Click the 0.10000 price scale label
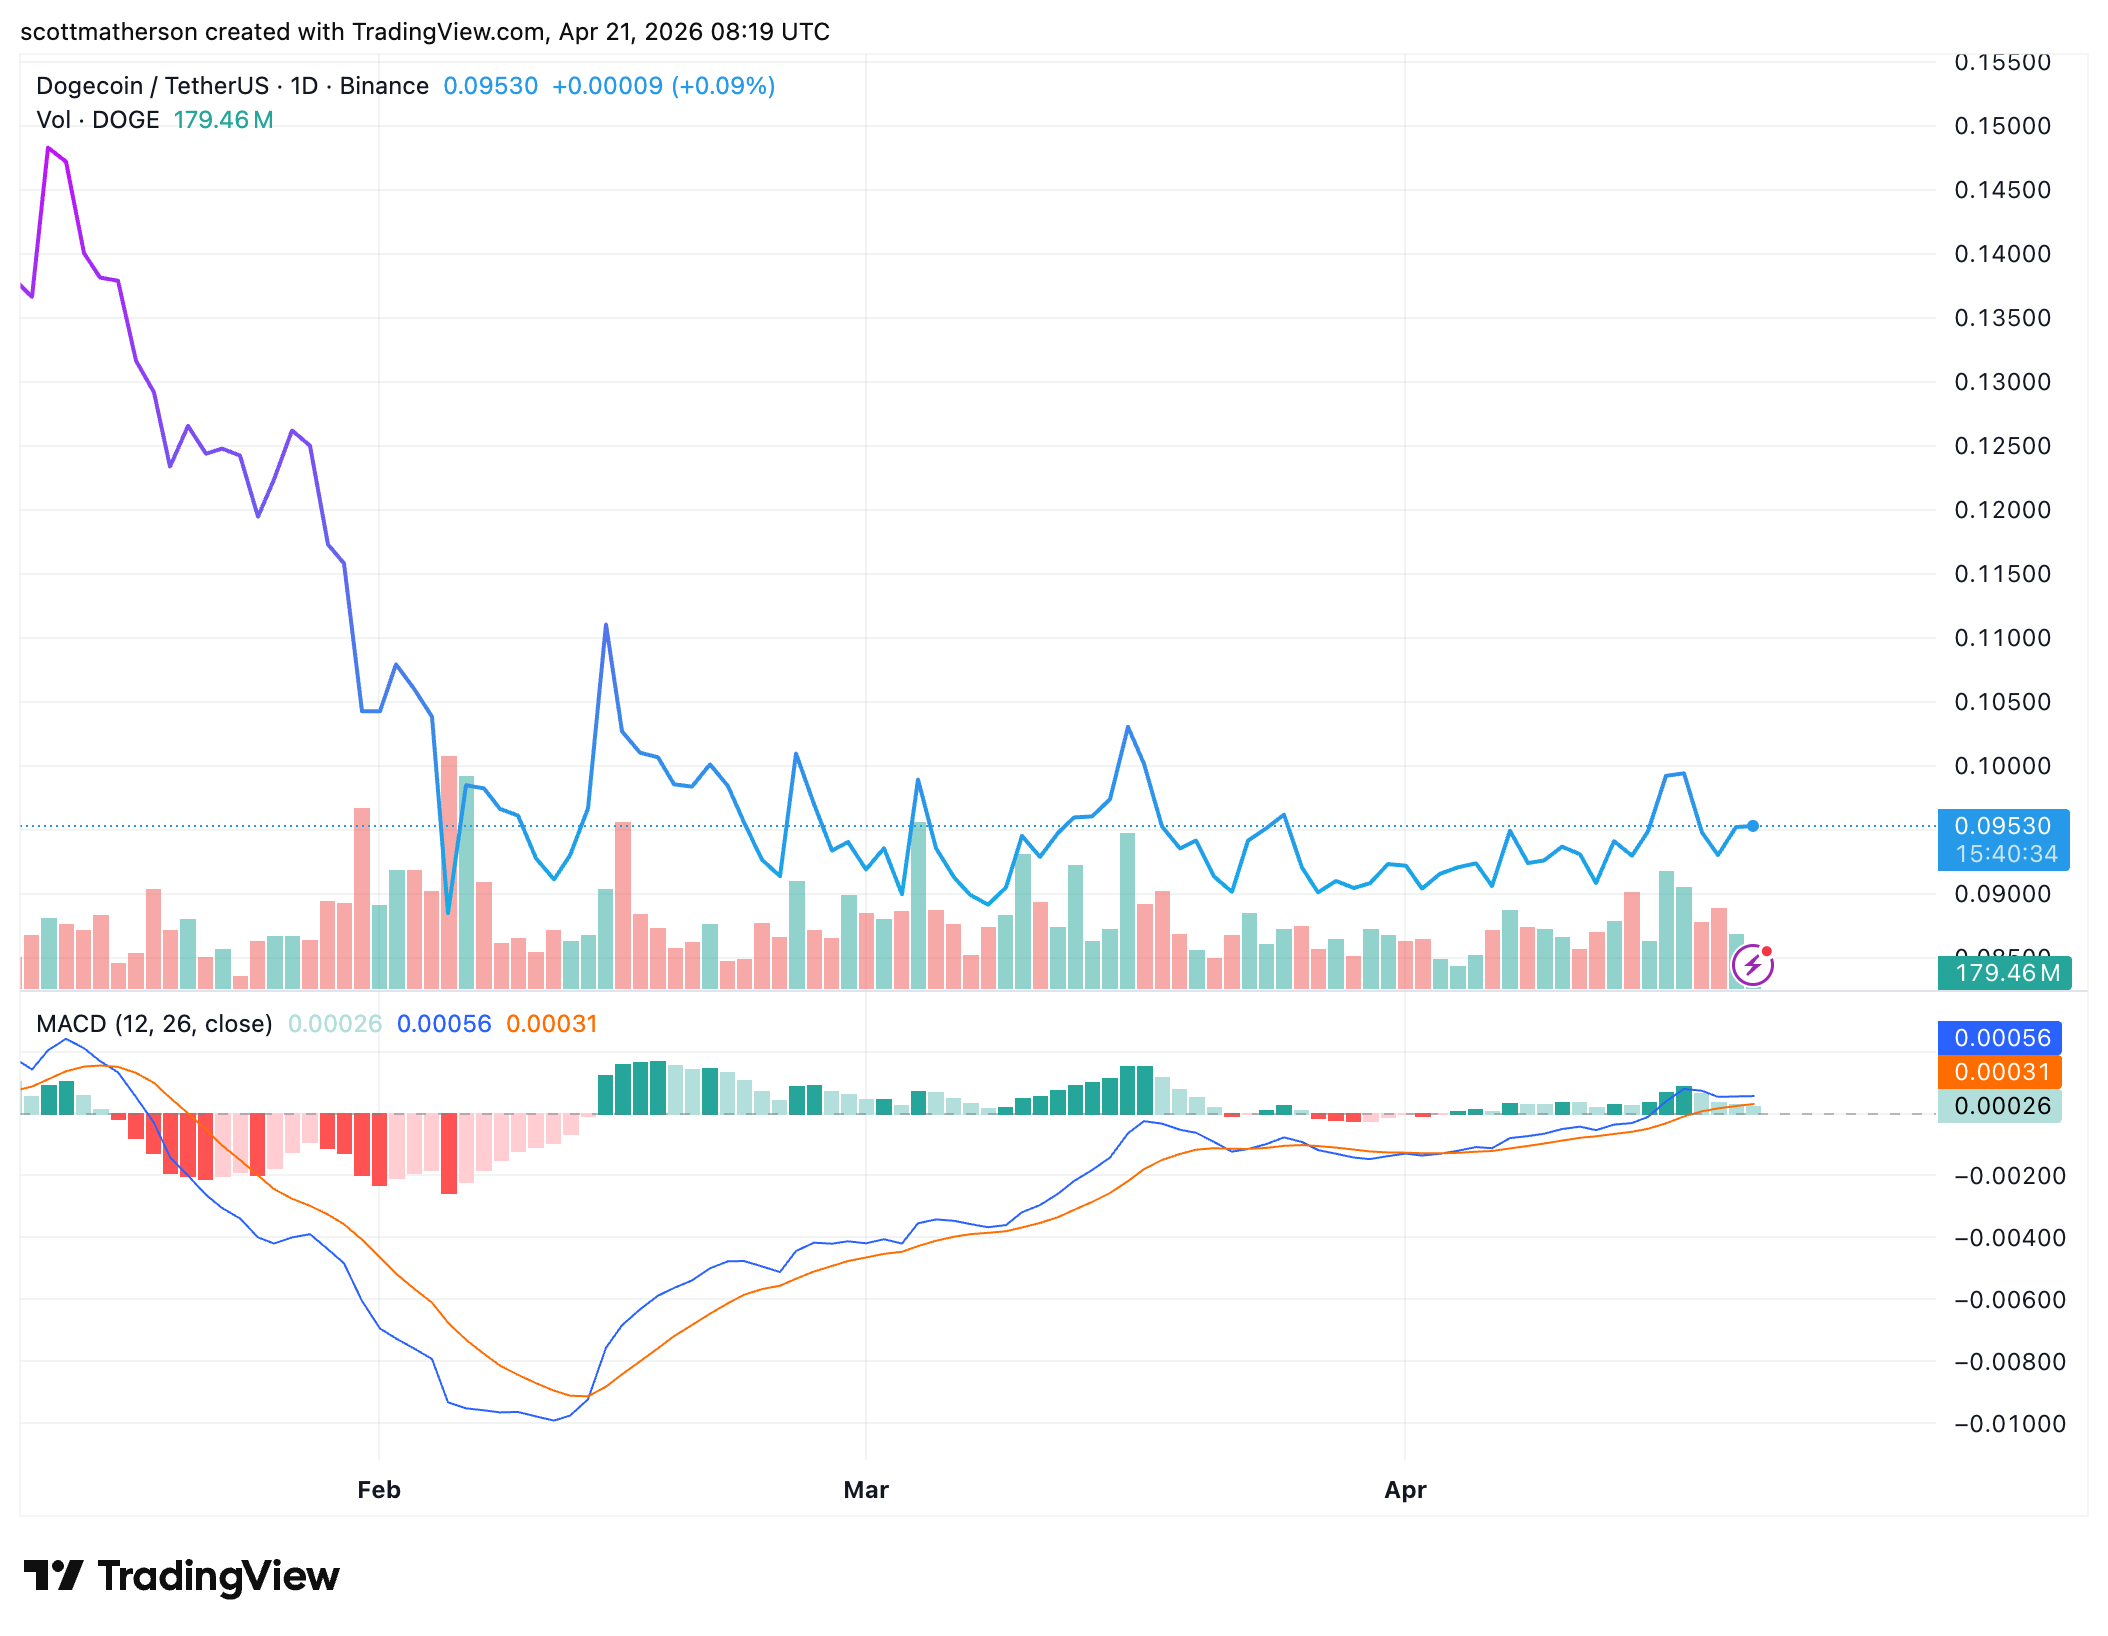 coord(2002,766)
